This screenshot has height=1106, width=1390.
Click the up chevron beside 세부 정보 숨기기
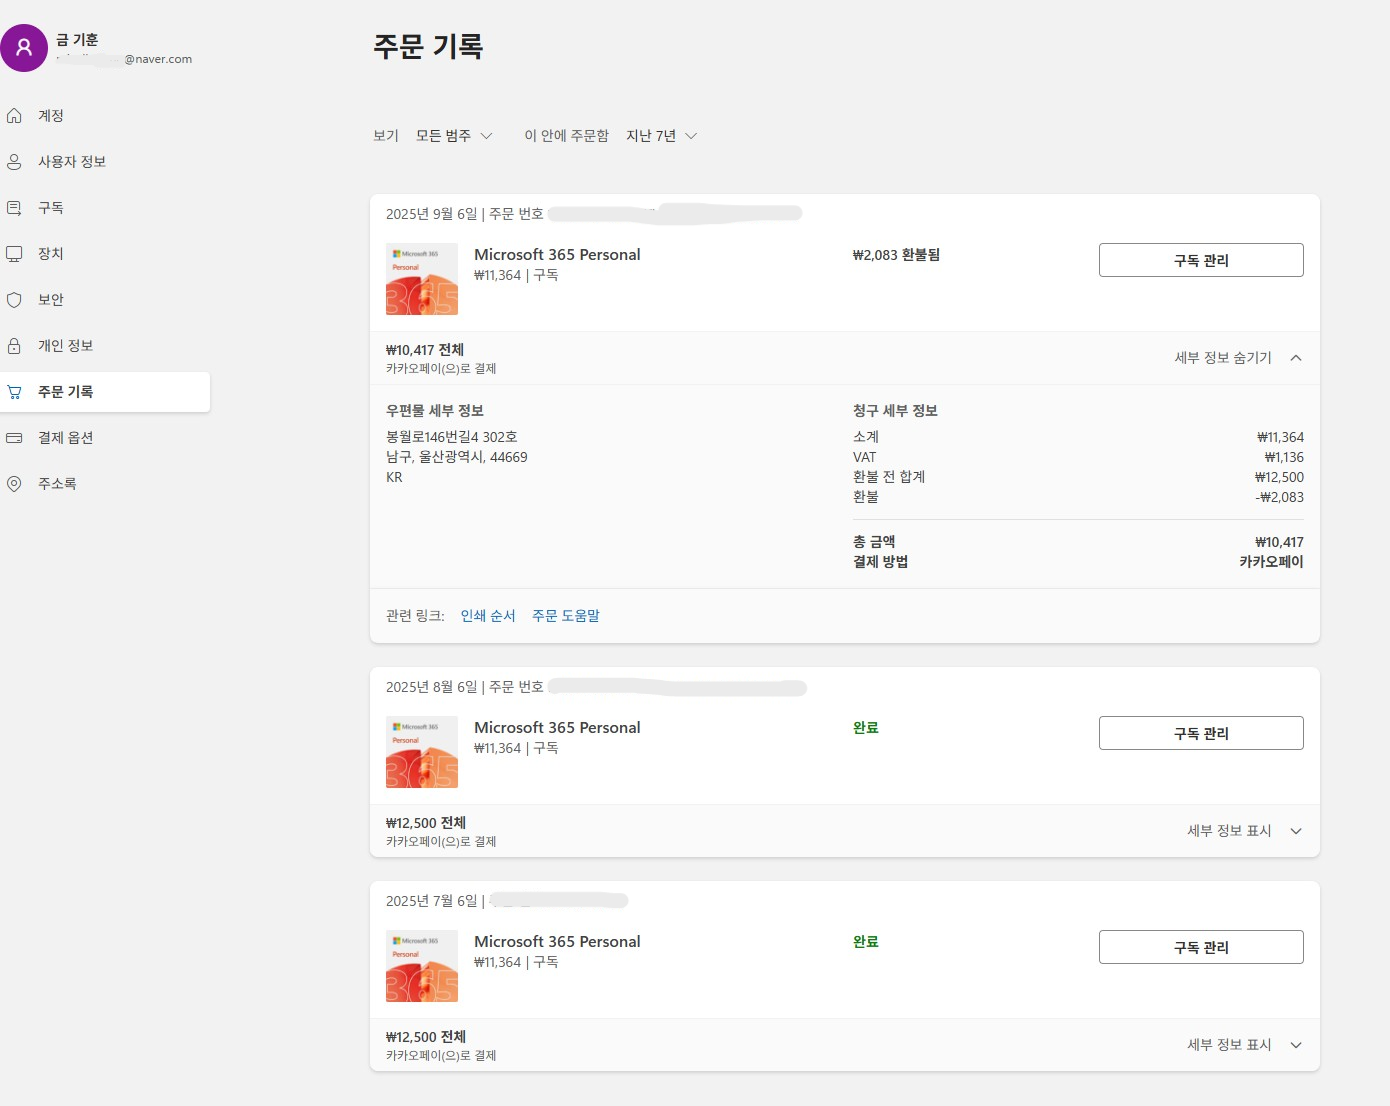(x=1296, y=358)
